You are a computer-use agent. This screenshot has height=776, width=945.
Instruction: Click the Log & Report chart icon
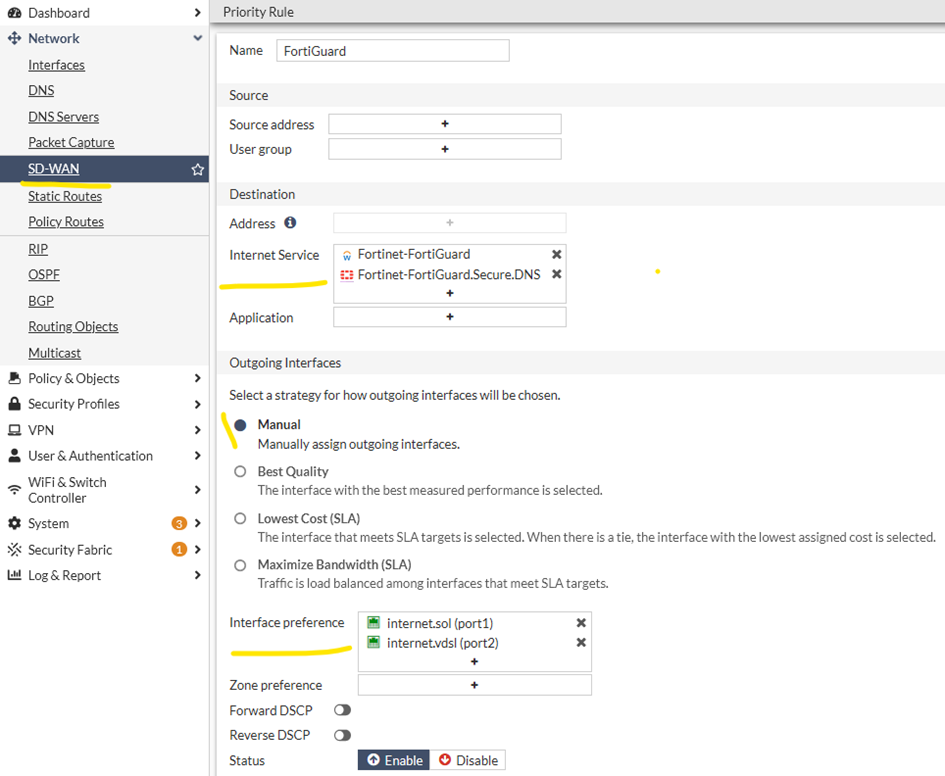[14, 575]
